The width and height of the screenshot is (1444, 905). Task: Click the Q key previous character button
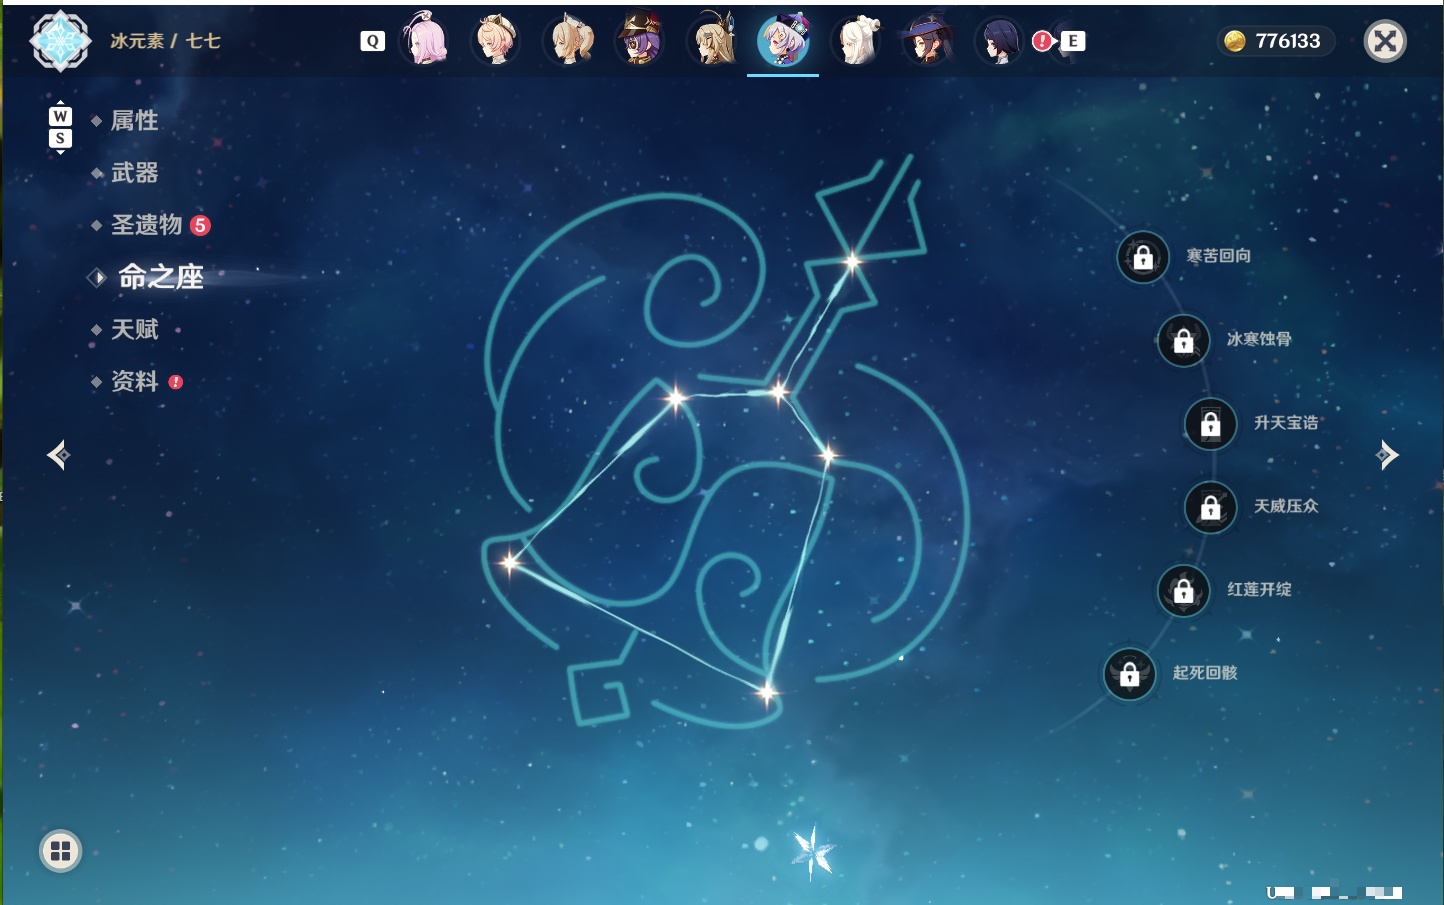(x=372, y=41)
